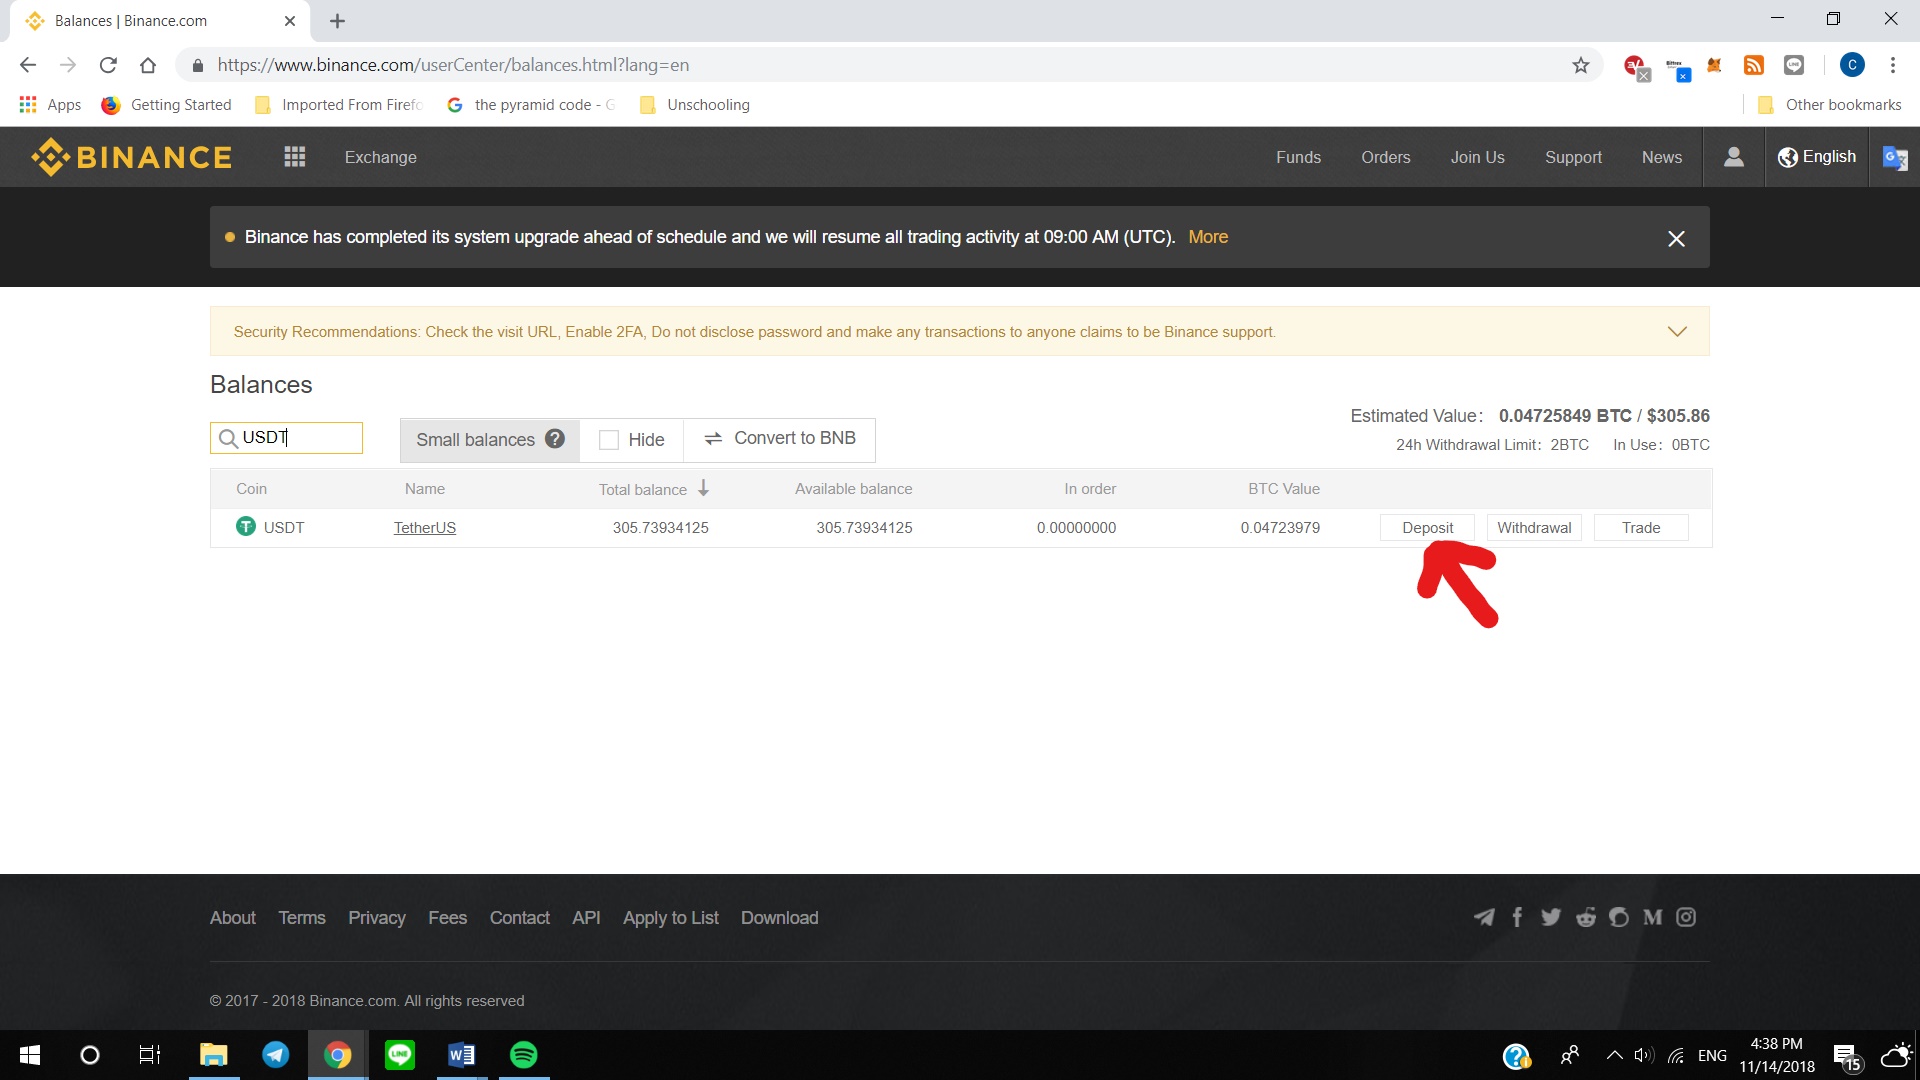Click the coin search input field
The image size is (1920, 1080).
tap(298, 438)
